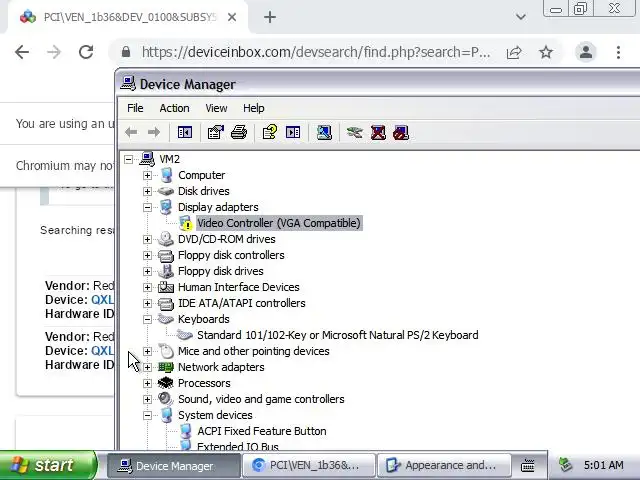Viewport: 640px width, 480px height.
Task: Open the tab search dropdown arrow
Action: point(520,17)
